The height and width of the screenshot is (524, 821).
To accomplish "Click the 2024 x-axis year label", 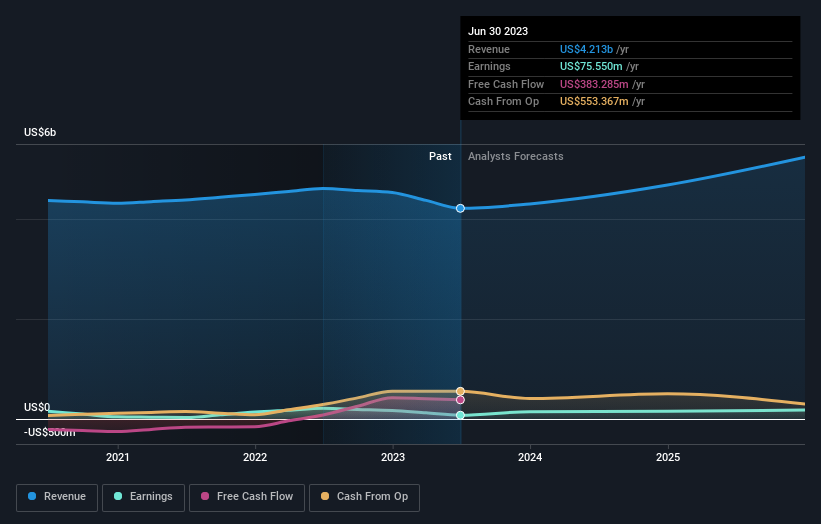I will click(x=530, y=458).
